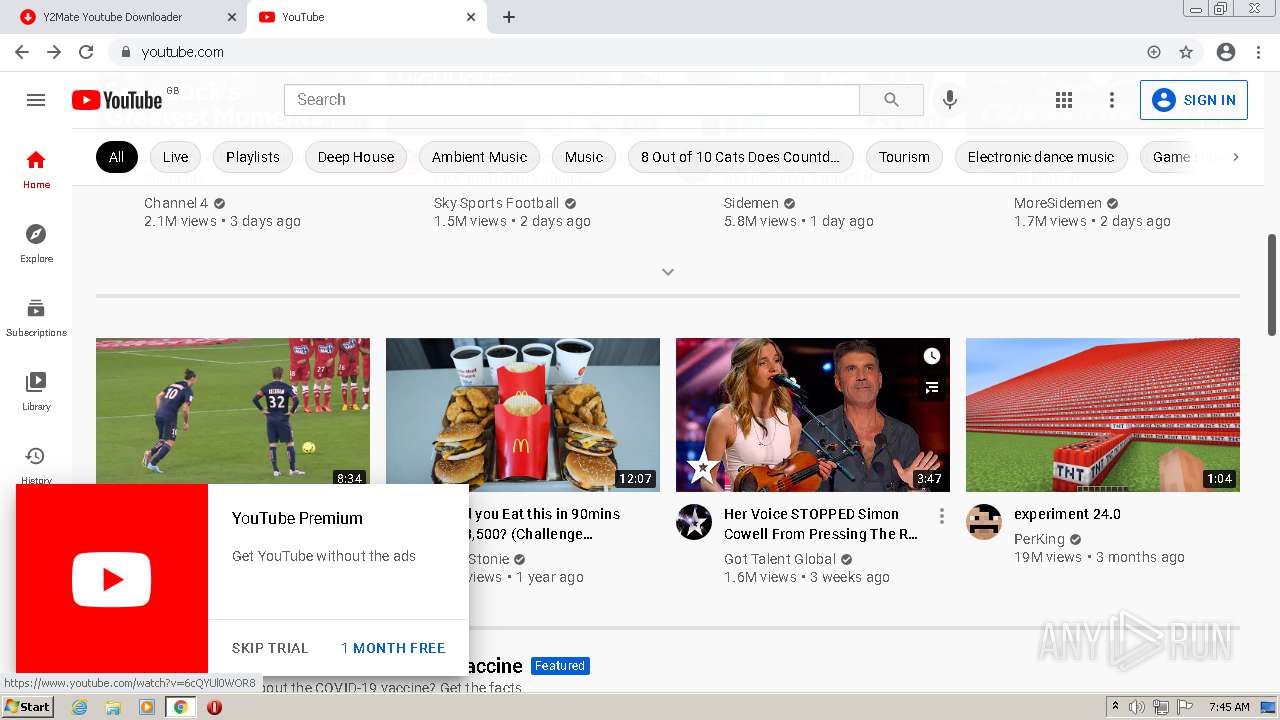
Task: Open football free kick video thumbnail
Action: point(233,415)
